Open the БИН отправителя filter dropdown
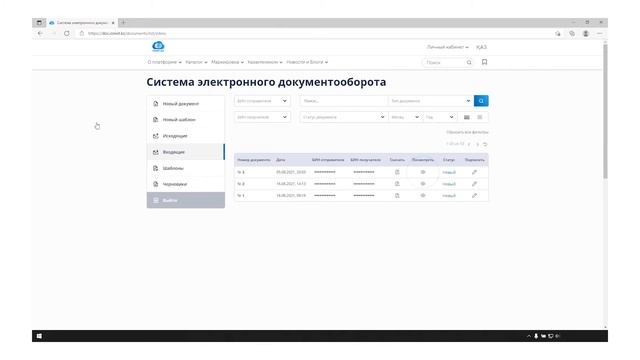This screenshot has width=640, height=360. tap(262, 101)
